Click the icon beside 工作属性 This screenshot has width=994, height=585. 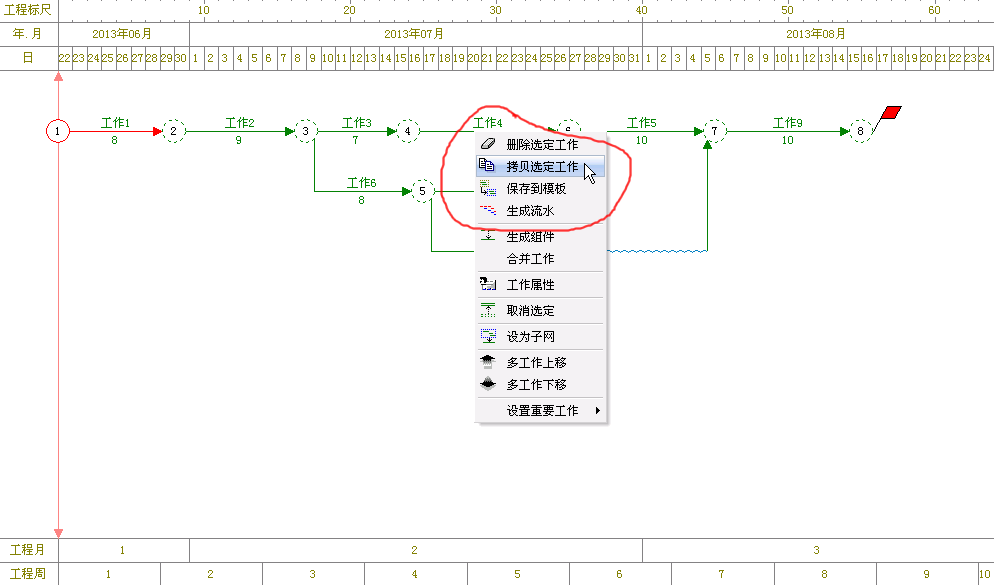point(487,285)
